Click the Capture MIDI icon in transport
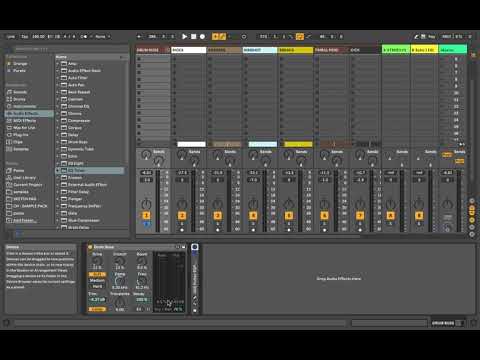 [244, 36]
